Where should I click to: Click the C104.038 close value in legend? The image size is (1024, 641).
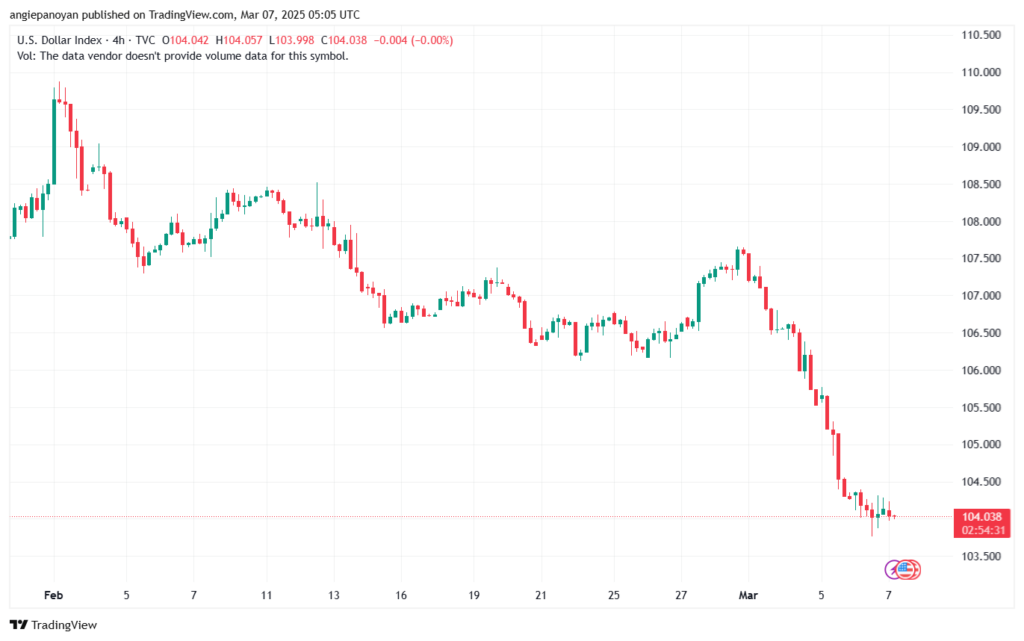pyautogui.click(x=344, y=40)
